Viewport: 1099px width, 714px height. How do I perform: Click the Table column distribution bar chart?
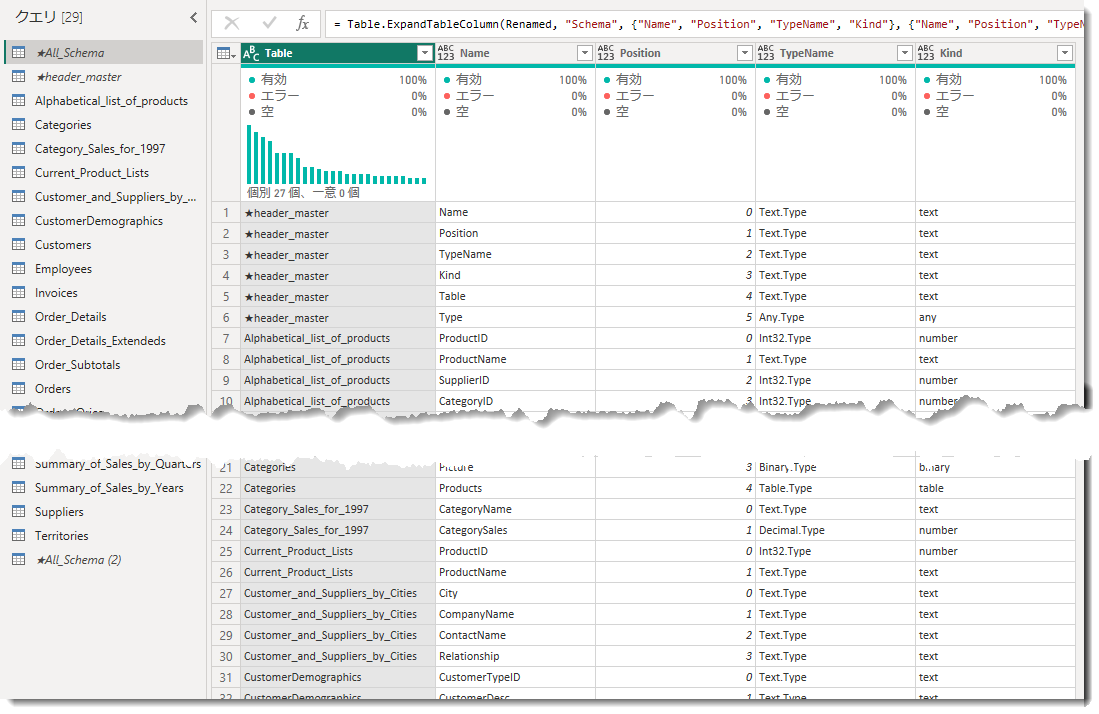(336, 155)
